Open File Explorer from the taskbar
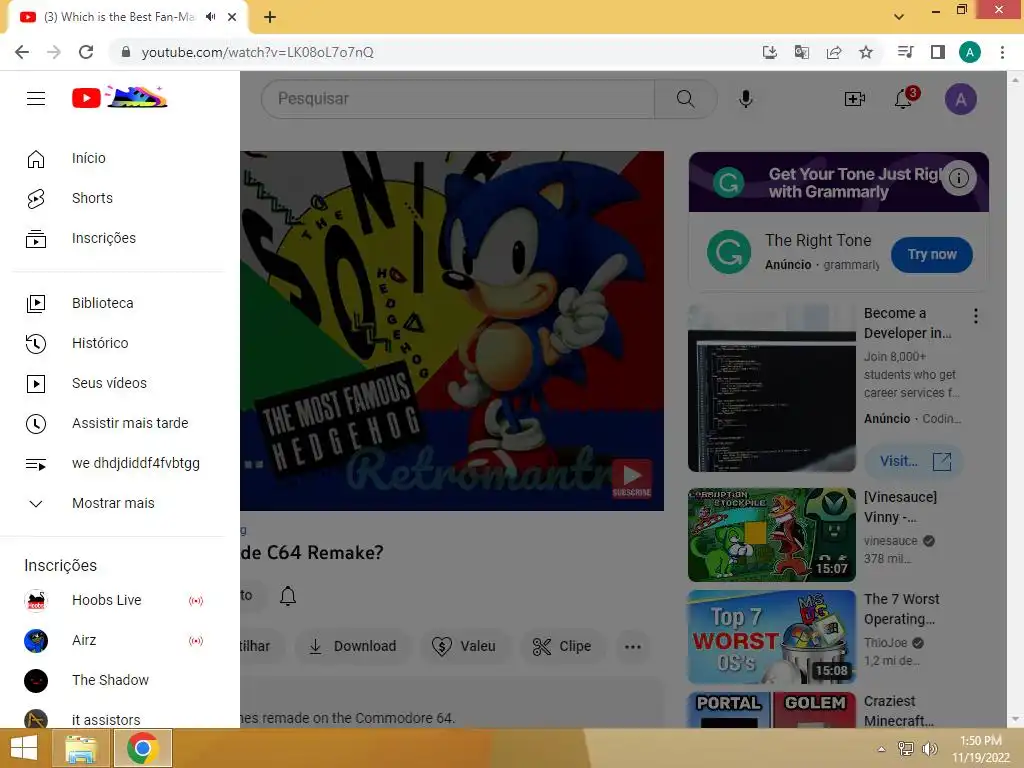The width and height of the screenshot is (1024, 768). 82,748
